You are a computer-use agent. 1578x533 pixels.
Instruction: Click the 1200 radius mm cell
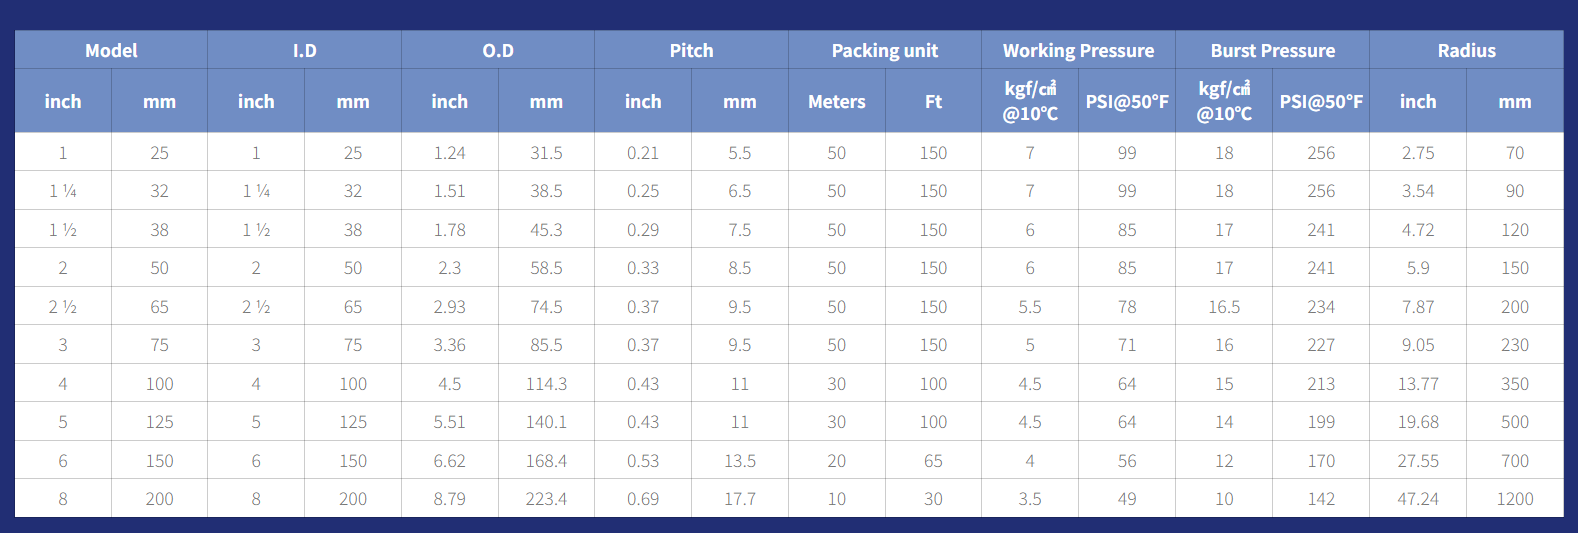pos(1515,499)
